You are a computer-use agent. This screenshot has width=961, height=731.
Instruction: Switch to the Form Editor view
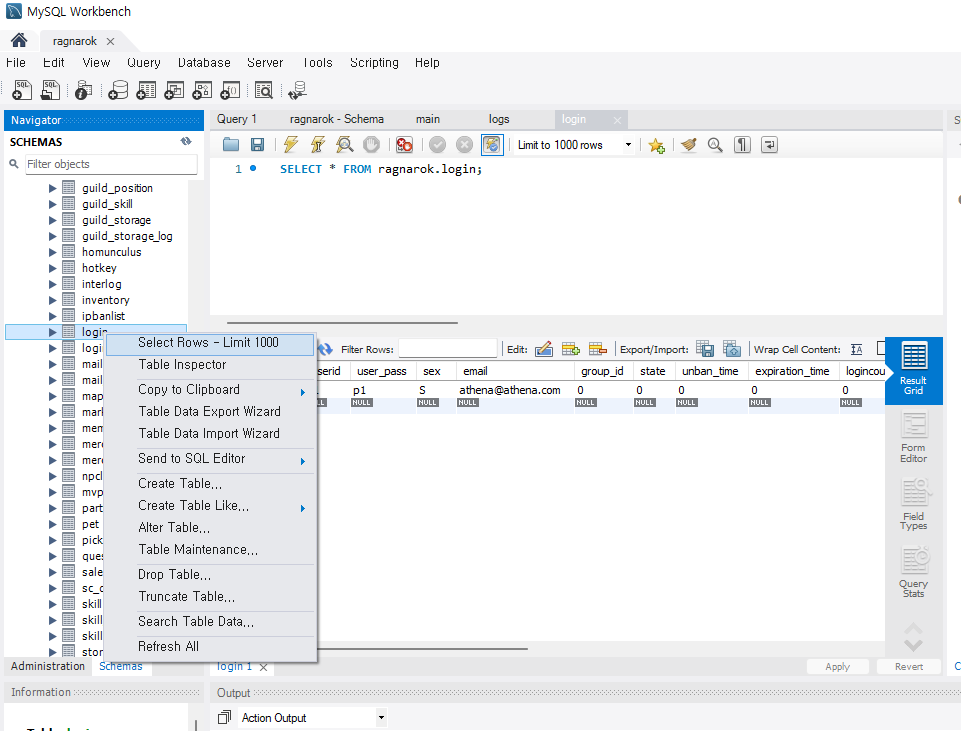[x=913, y=437]
